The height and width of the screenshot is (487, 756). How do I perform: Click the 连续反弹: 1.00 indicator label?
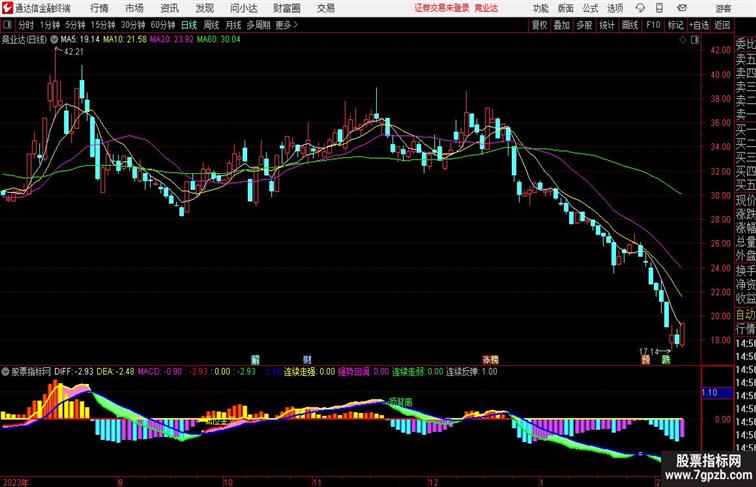click(x=472, y=372)
